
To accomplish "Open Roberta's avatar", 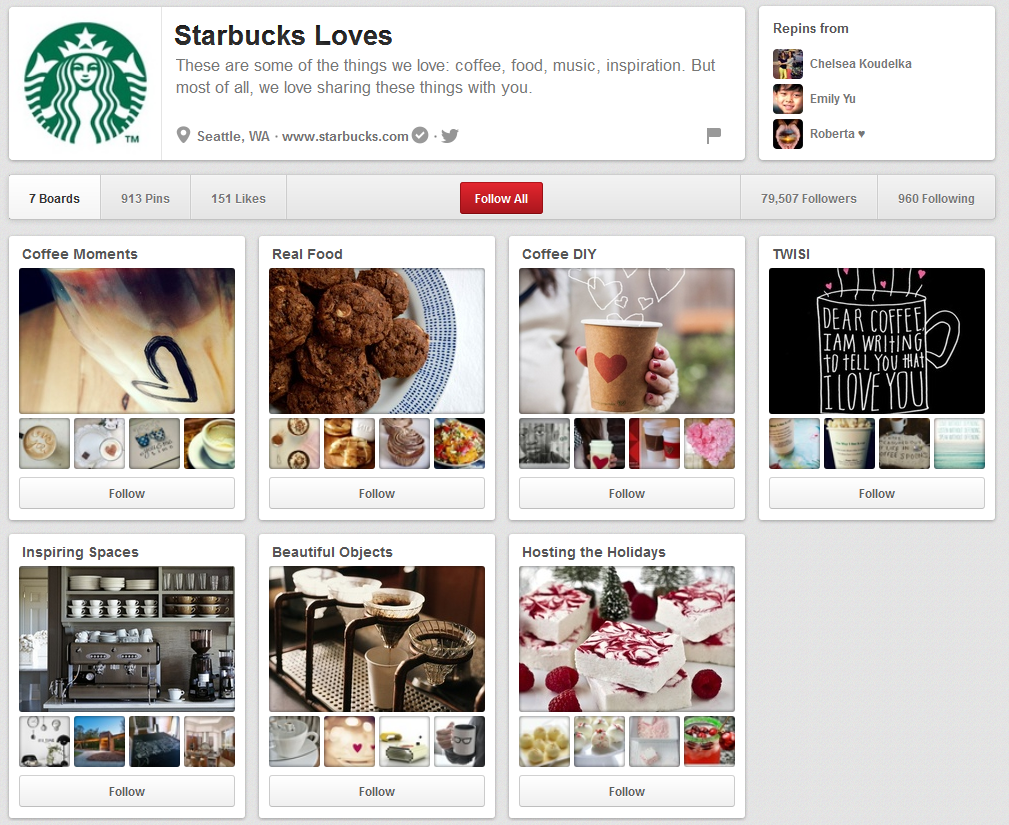I will coord(788,134).
